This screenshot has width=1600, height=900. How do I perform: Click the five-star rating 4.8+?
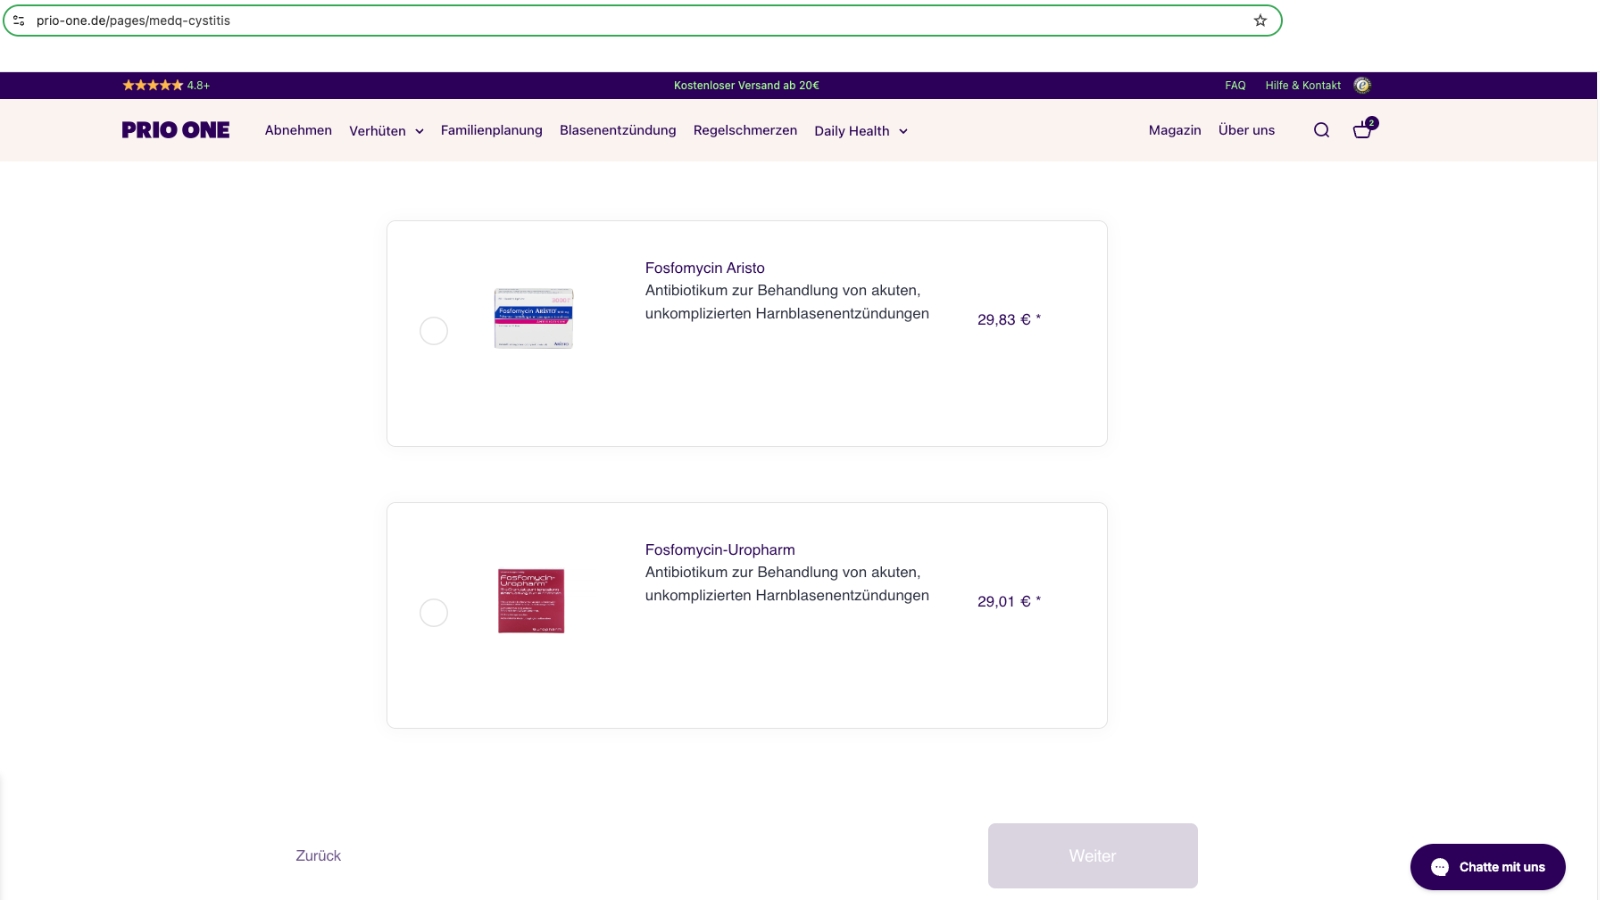click(x=166, y=85)
